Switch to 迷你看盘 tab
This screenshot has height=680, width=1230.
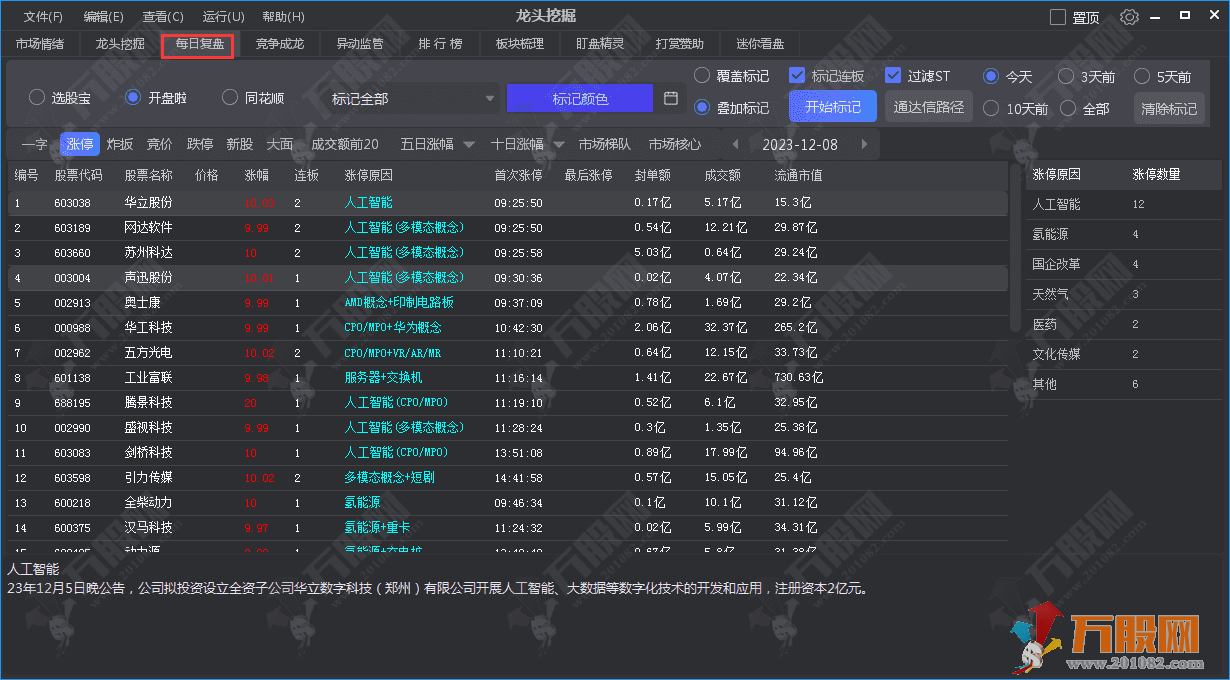point(760,44)
